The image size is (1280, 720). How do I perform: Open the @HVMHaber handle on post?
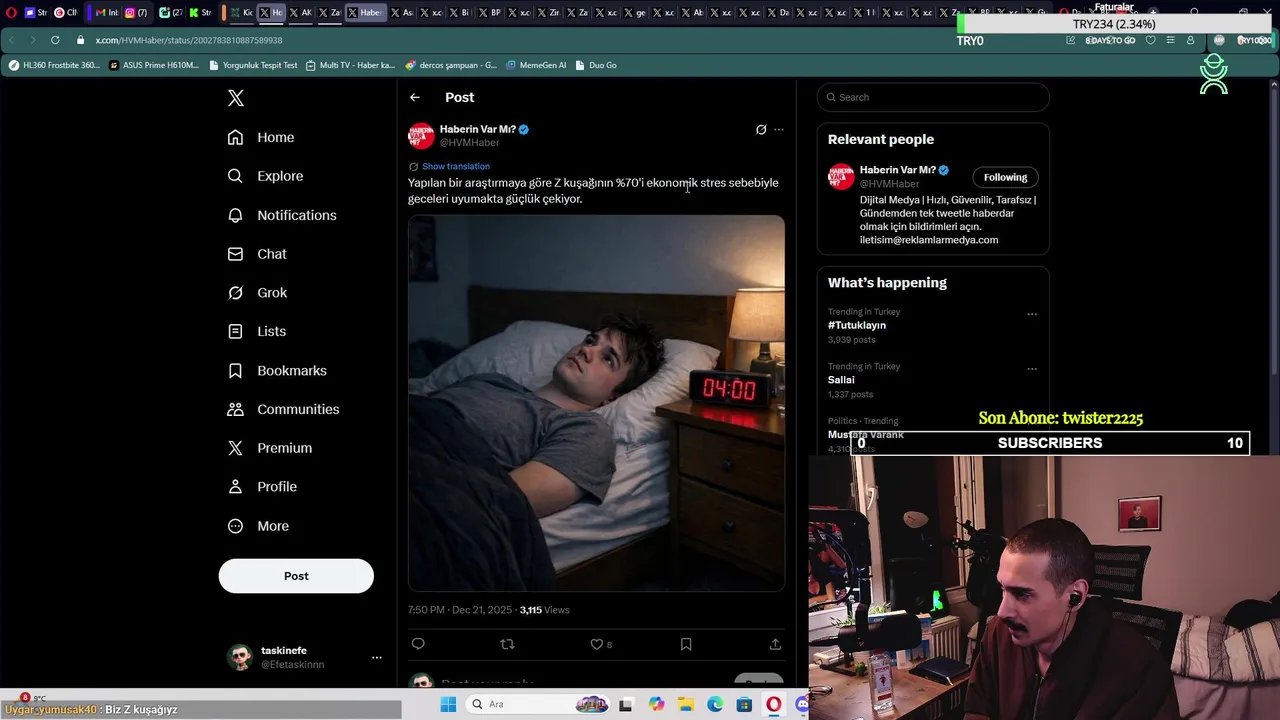(x=469, y=143)
